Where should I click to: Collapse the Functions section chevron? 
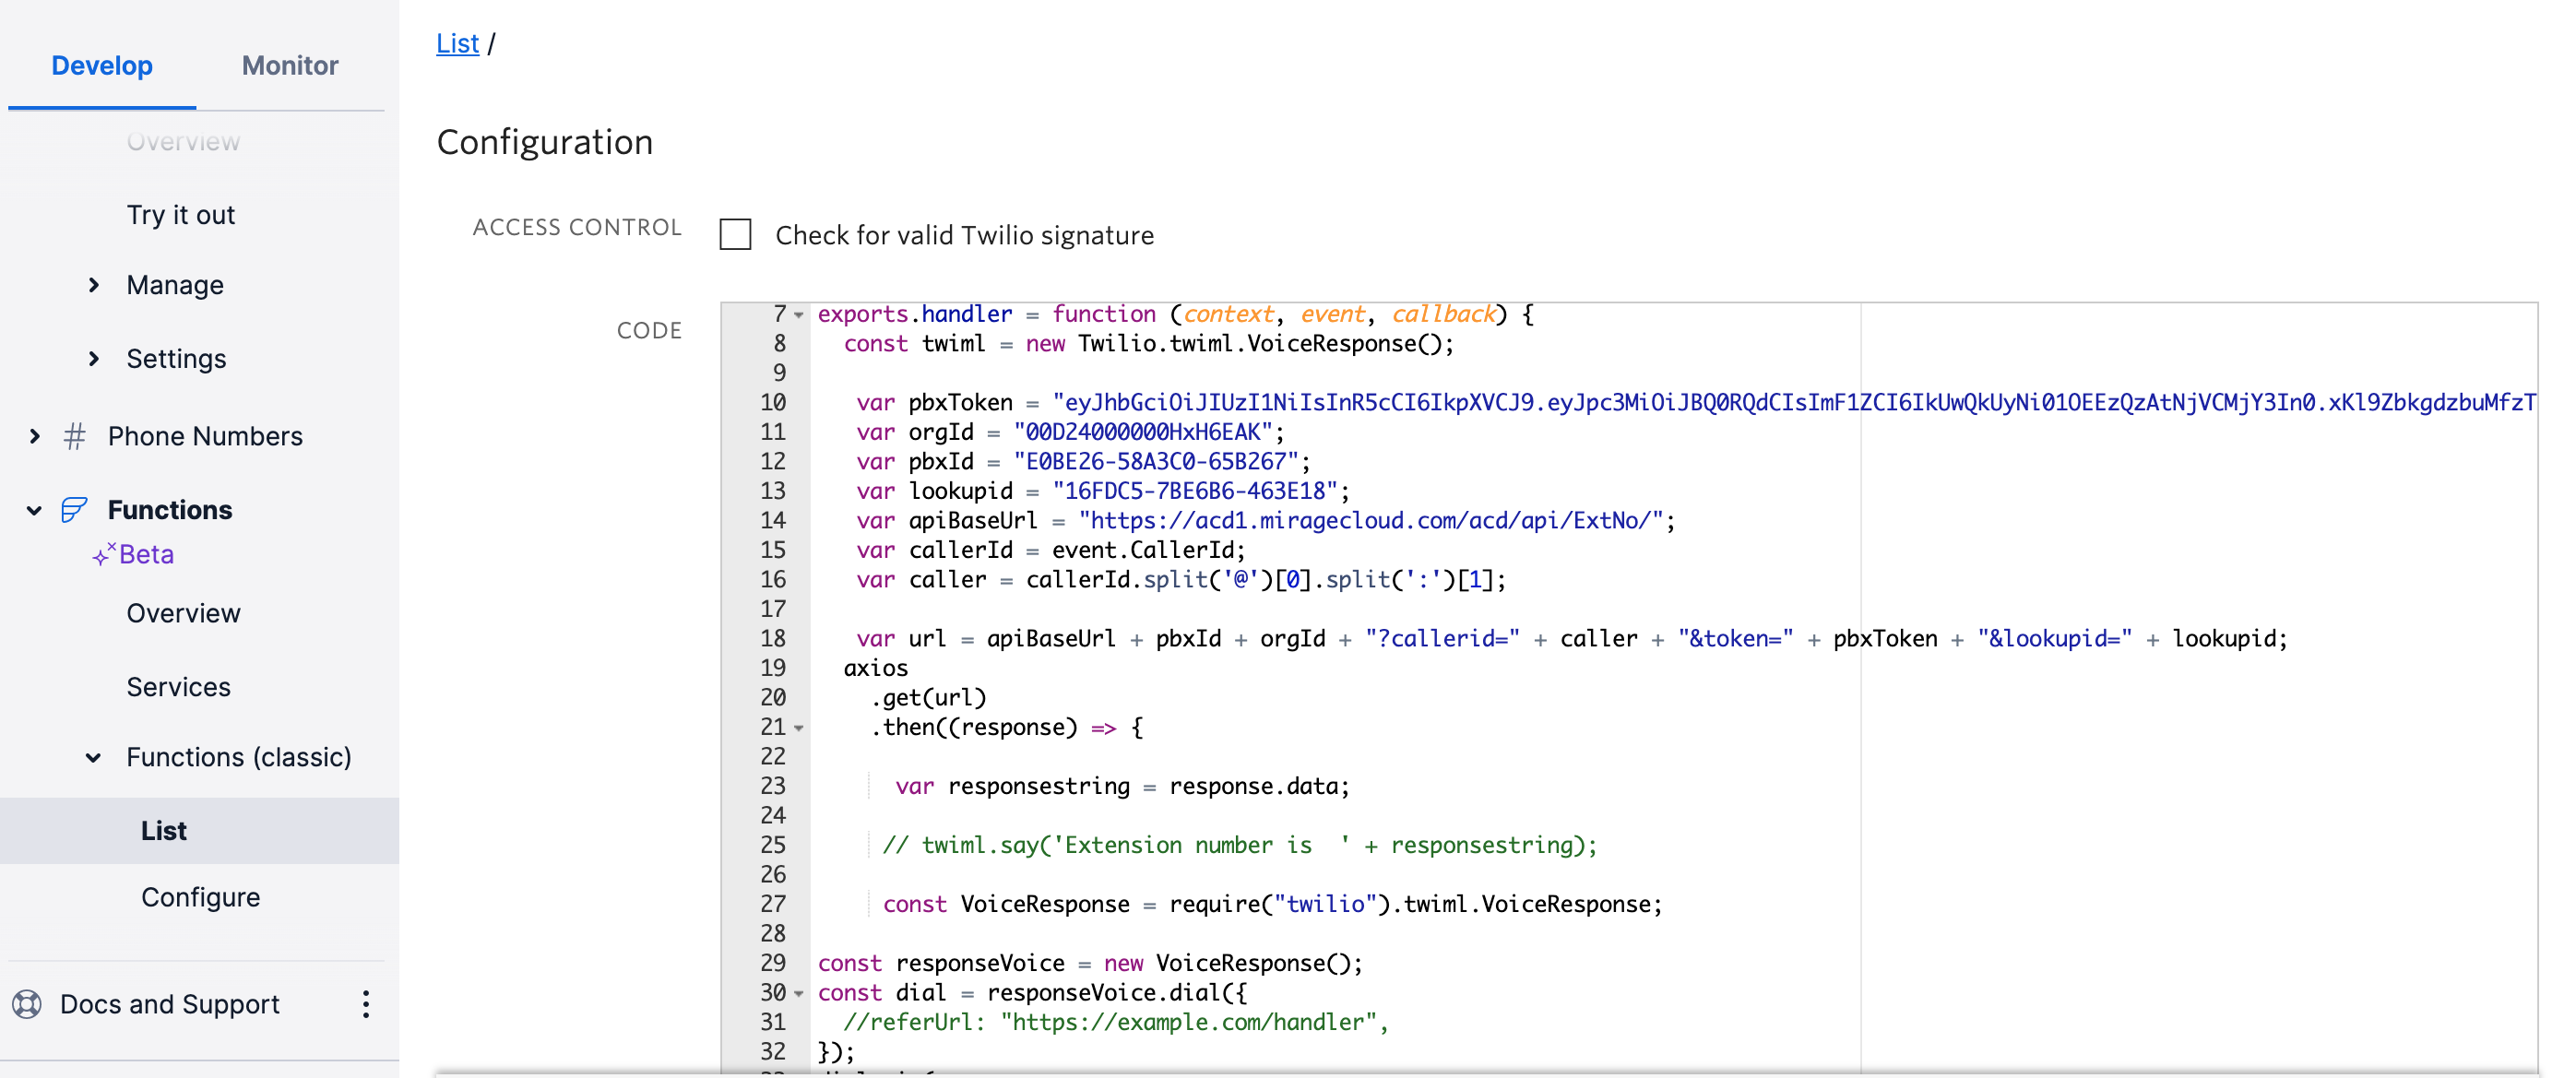34,511
